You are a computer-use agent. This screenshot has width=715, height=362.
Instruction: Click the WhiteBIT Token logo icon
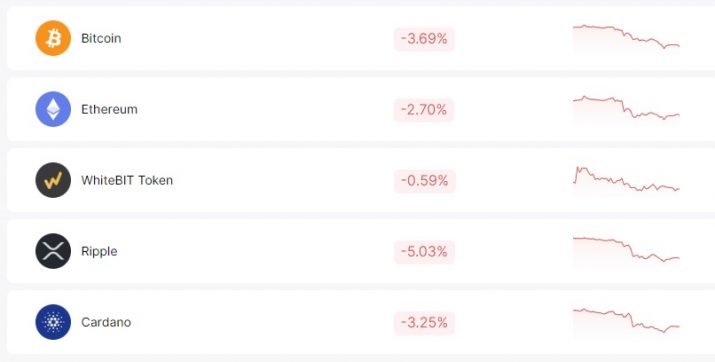[x=53, y=180]
